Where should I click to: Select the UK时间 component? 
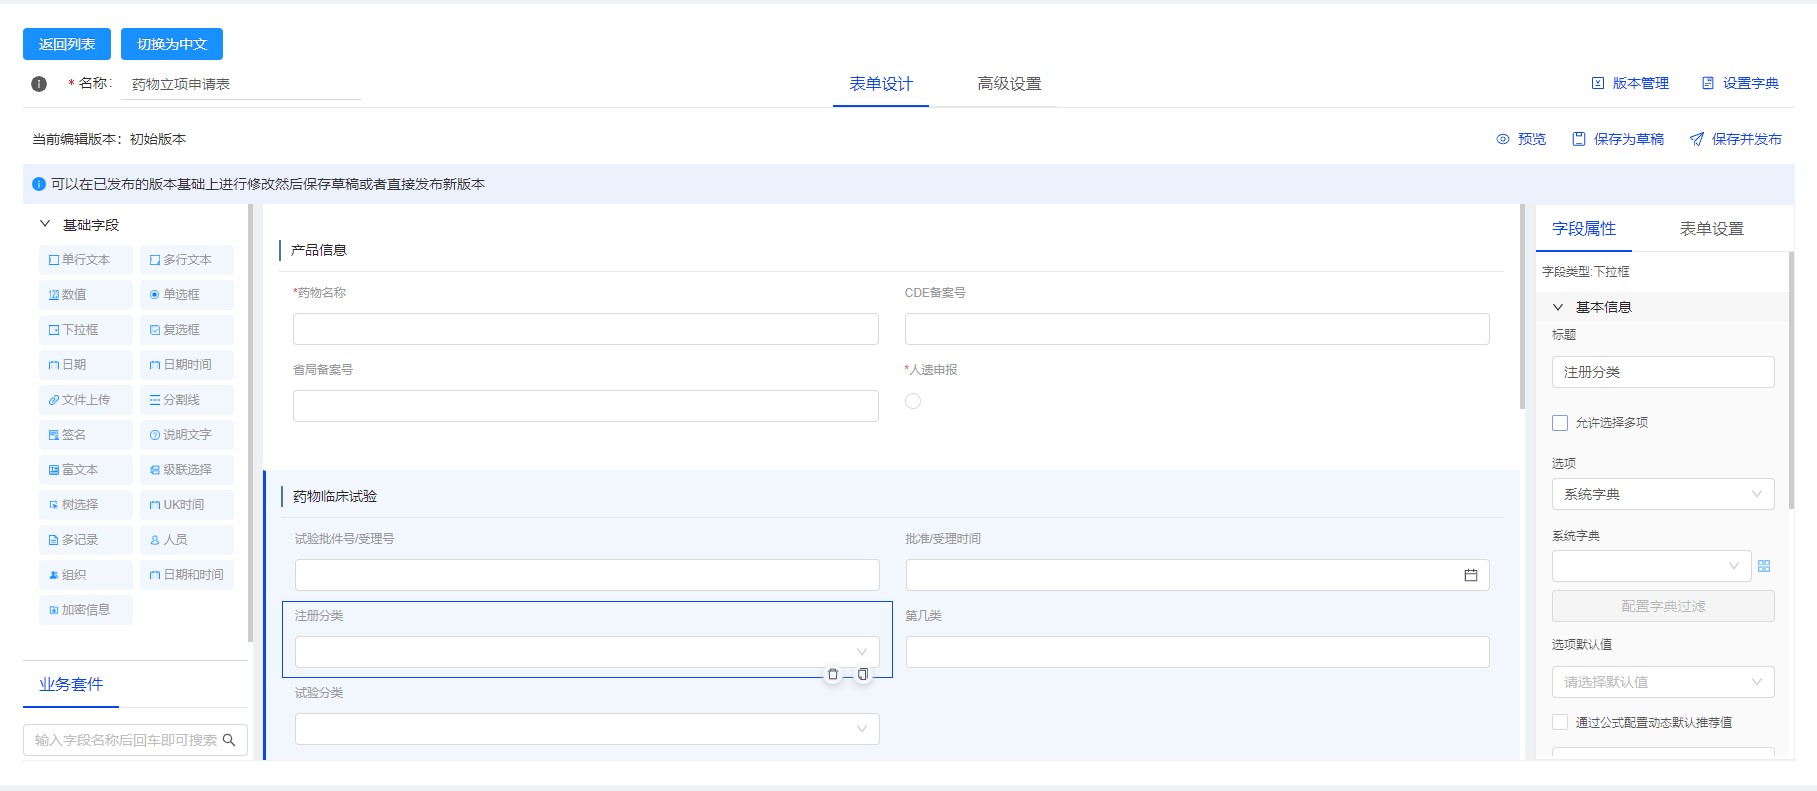pyautogui.click(x=186, y=505)
